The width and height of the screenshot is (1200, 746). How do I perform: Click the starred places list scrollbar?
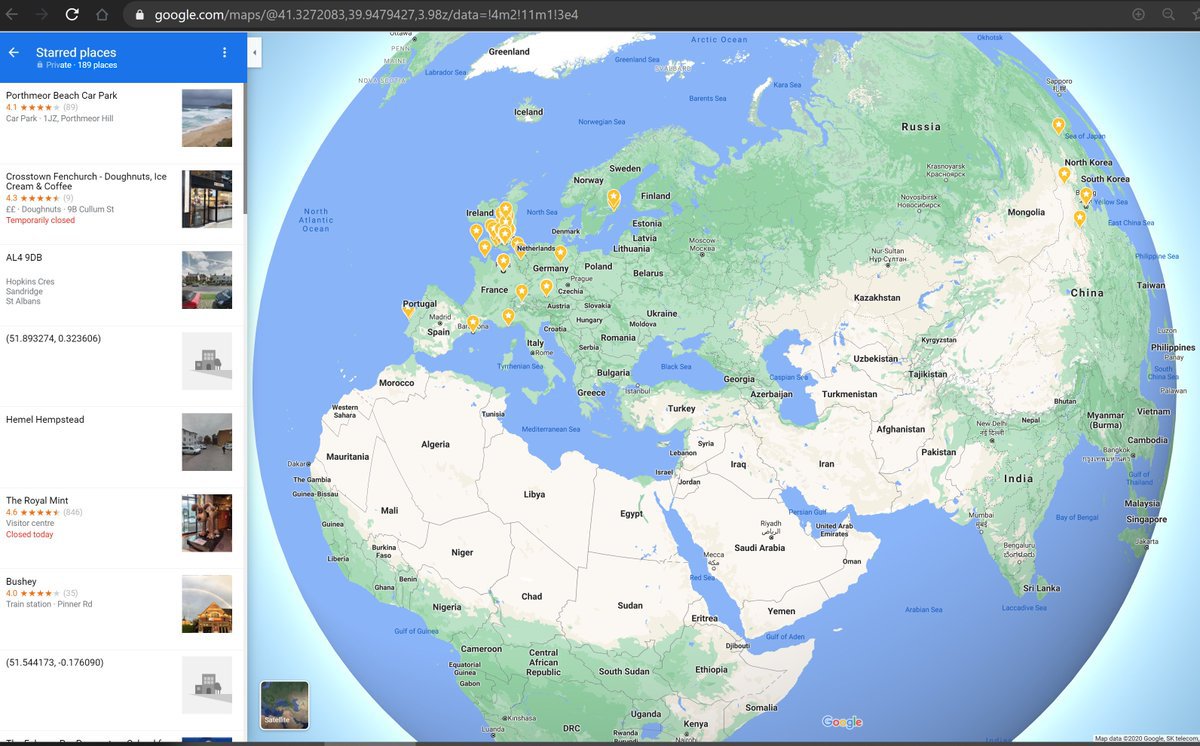point(243,150)
